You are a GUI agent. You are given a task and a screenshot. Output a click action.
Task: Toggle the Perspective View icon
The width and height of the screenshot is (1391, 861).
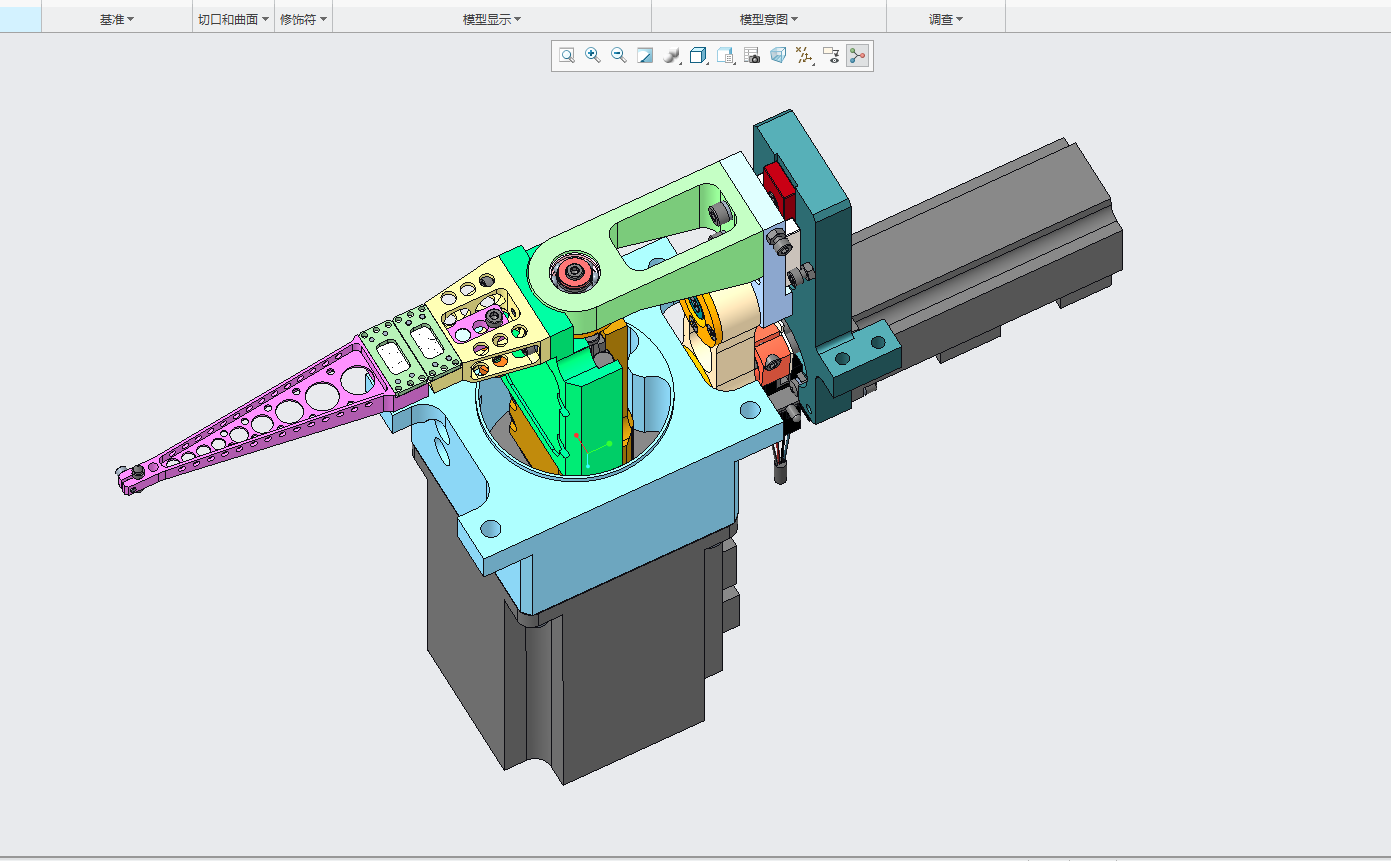click(778, 56)
